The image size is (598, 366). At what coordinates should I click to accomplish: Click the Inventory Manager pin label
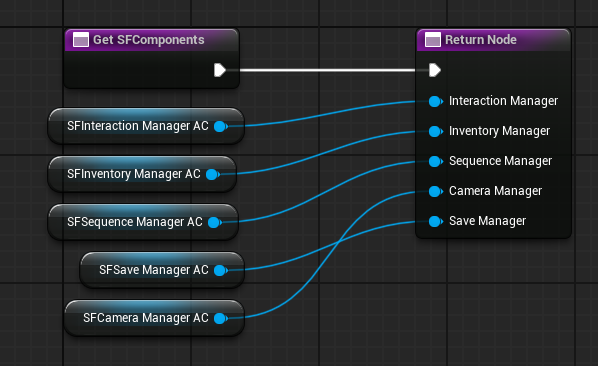pos(499,131)
